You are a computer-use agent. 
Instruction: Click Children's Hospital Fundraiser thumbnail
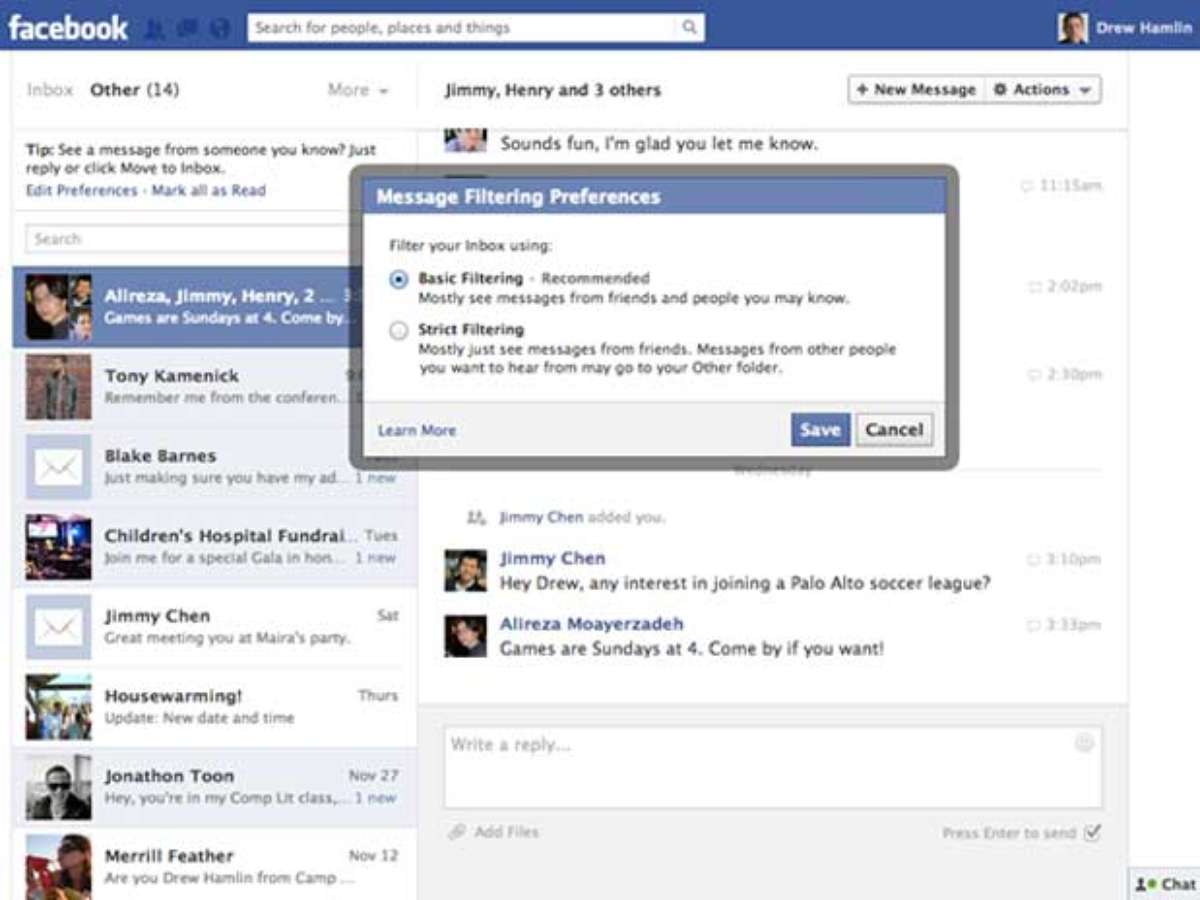(x=58, y=547)
